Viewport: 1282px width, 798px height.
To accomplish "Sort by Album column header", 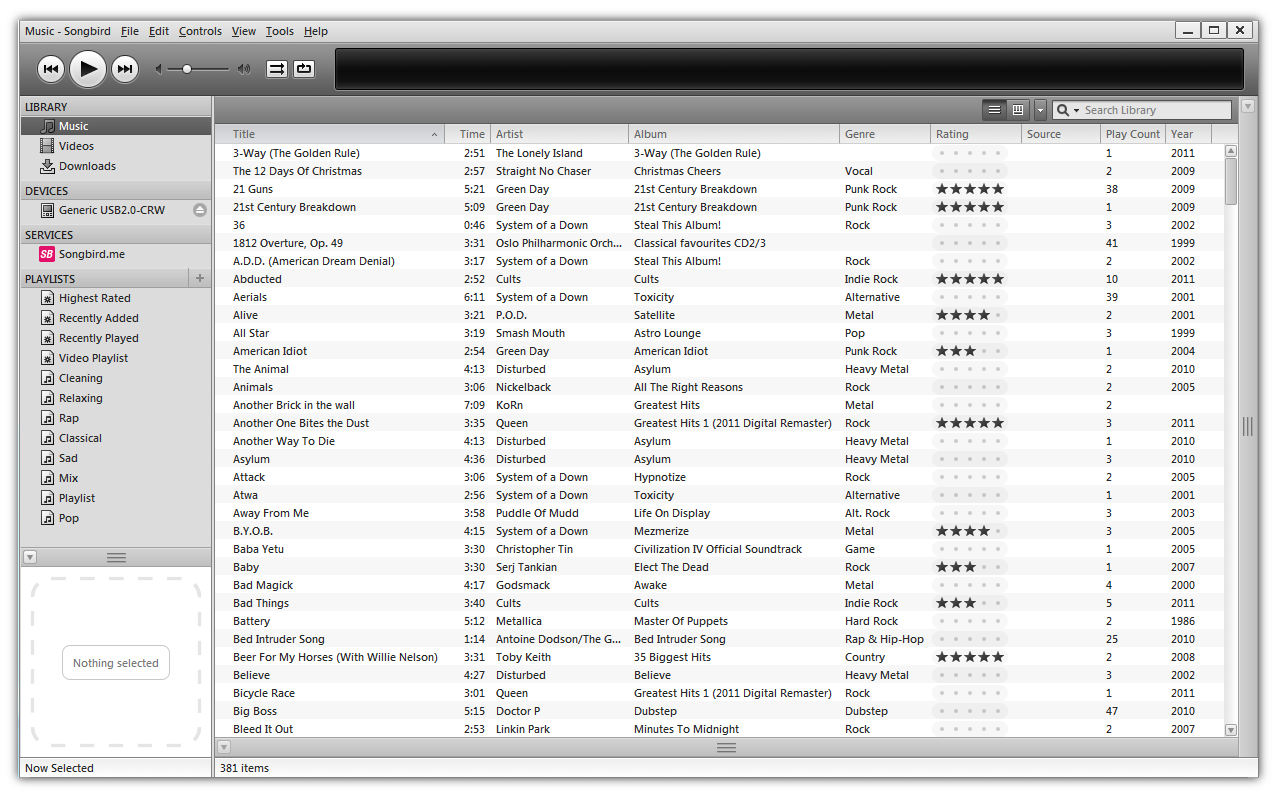I will 734,134.
